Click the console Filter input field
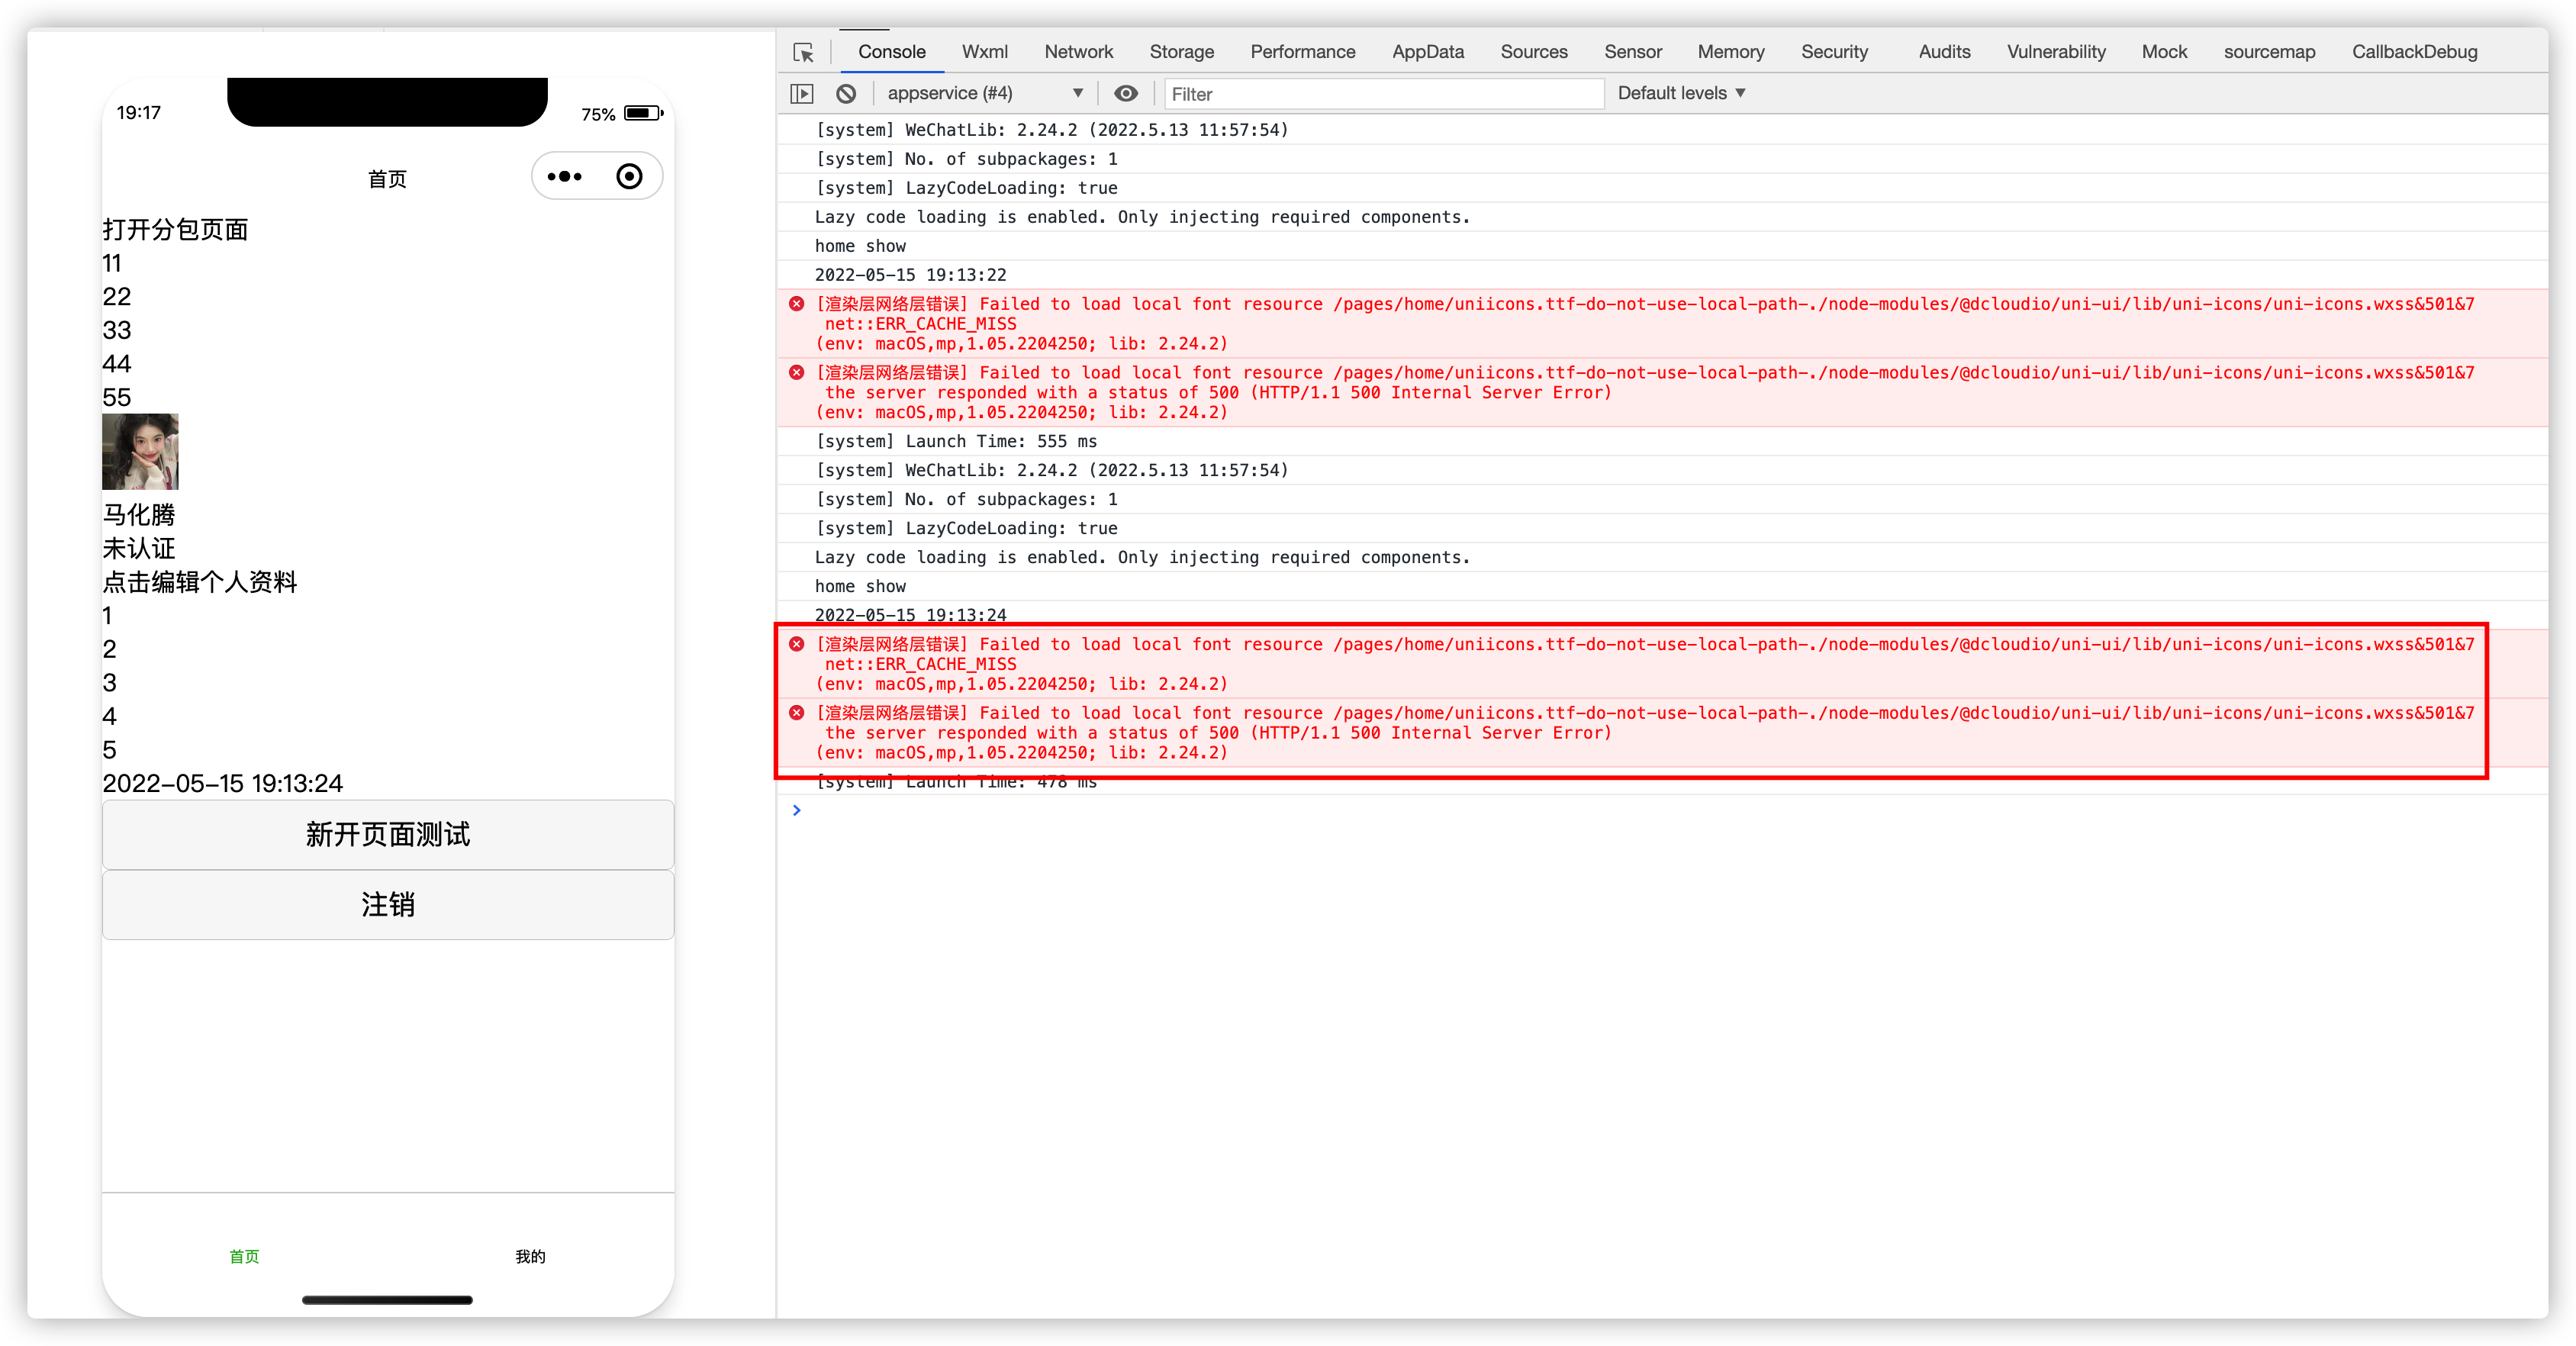The image size is (2576, 1346). tap(1383, 93)
